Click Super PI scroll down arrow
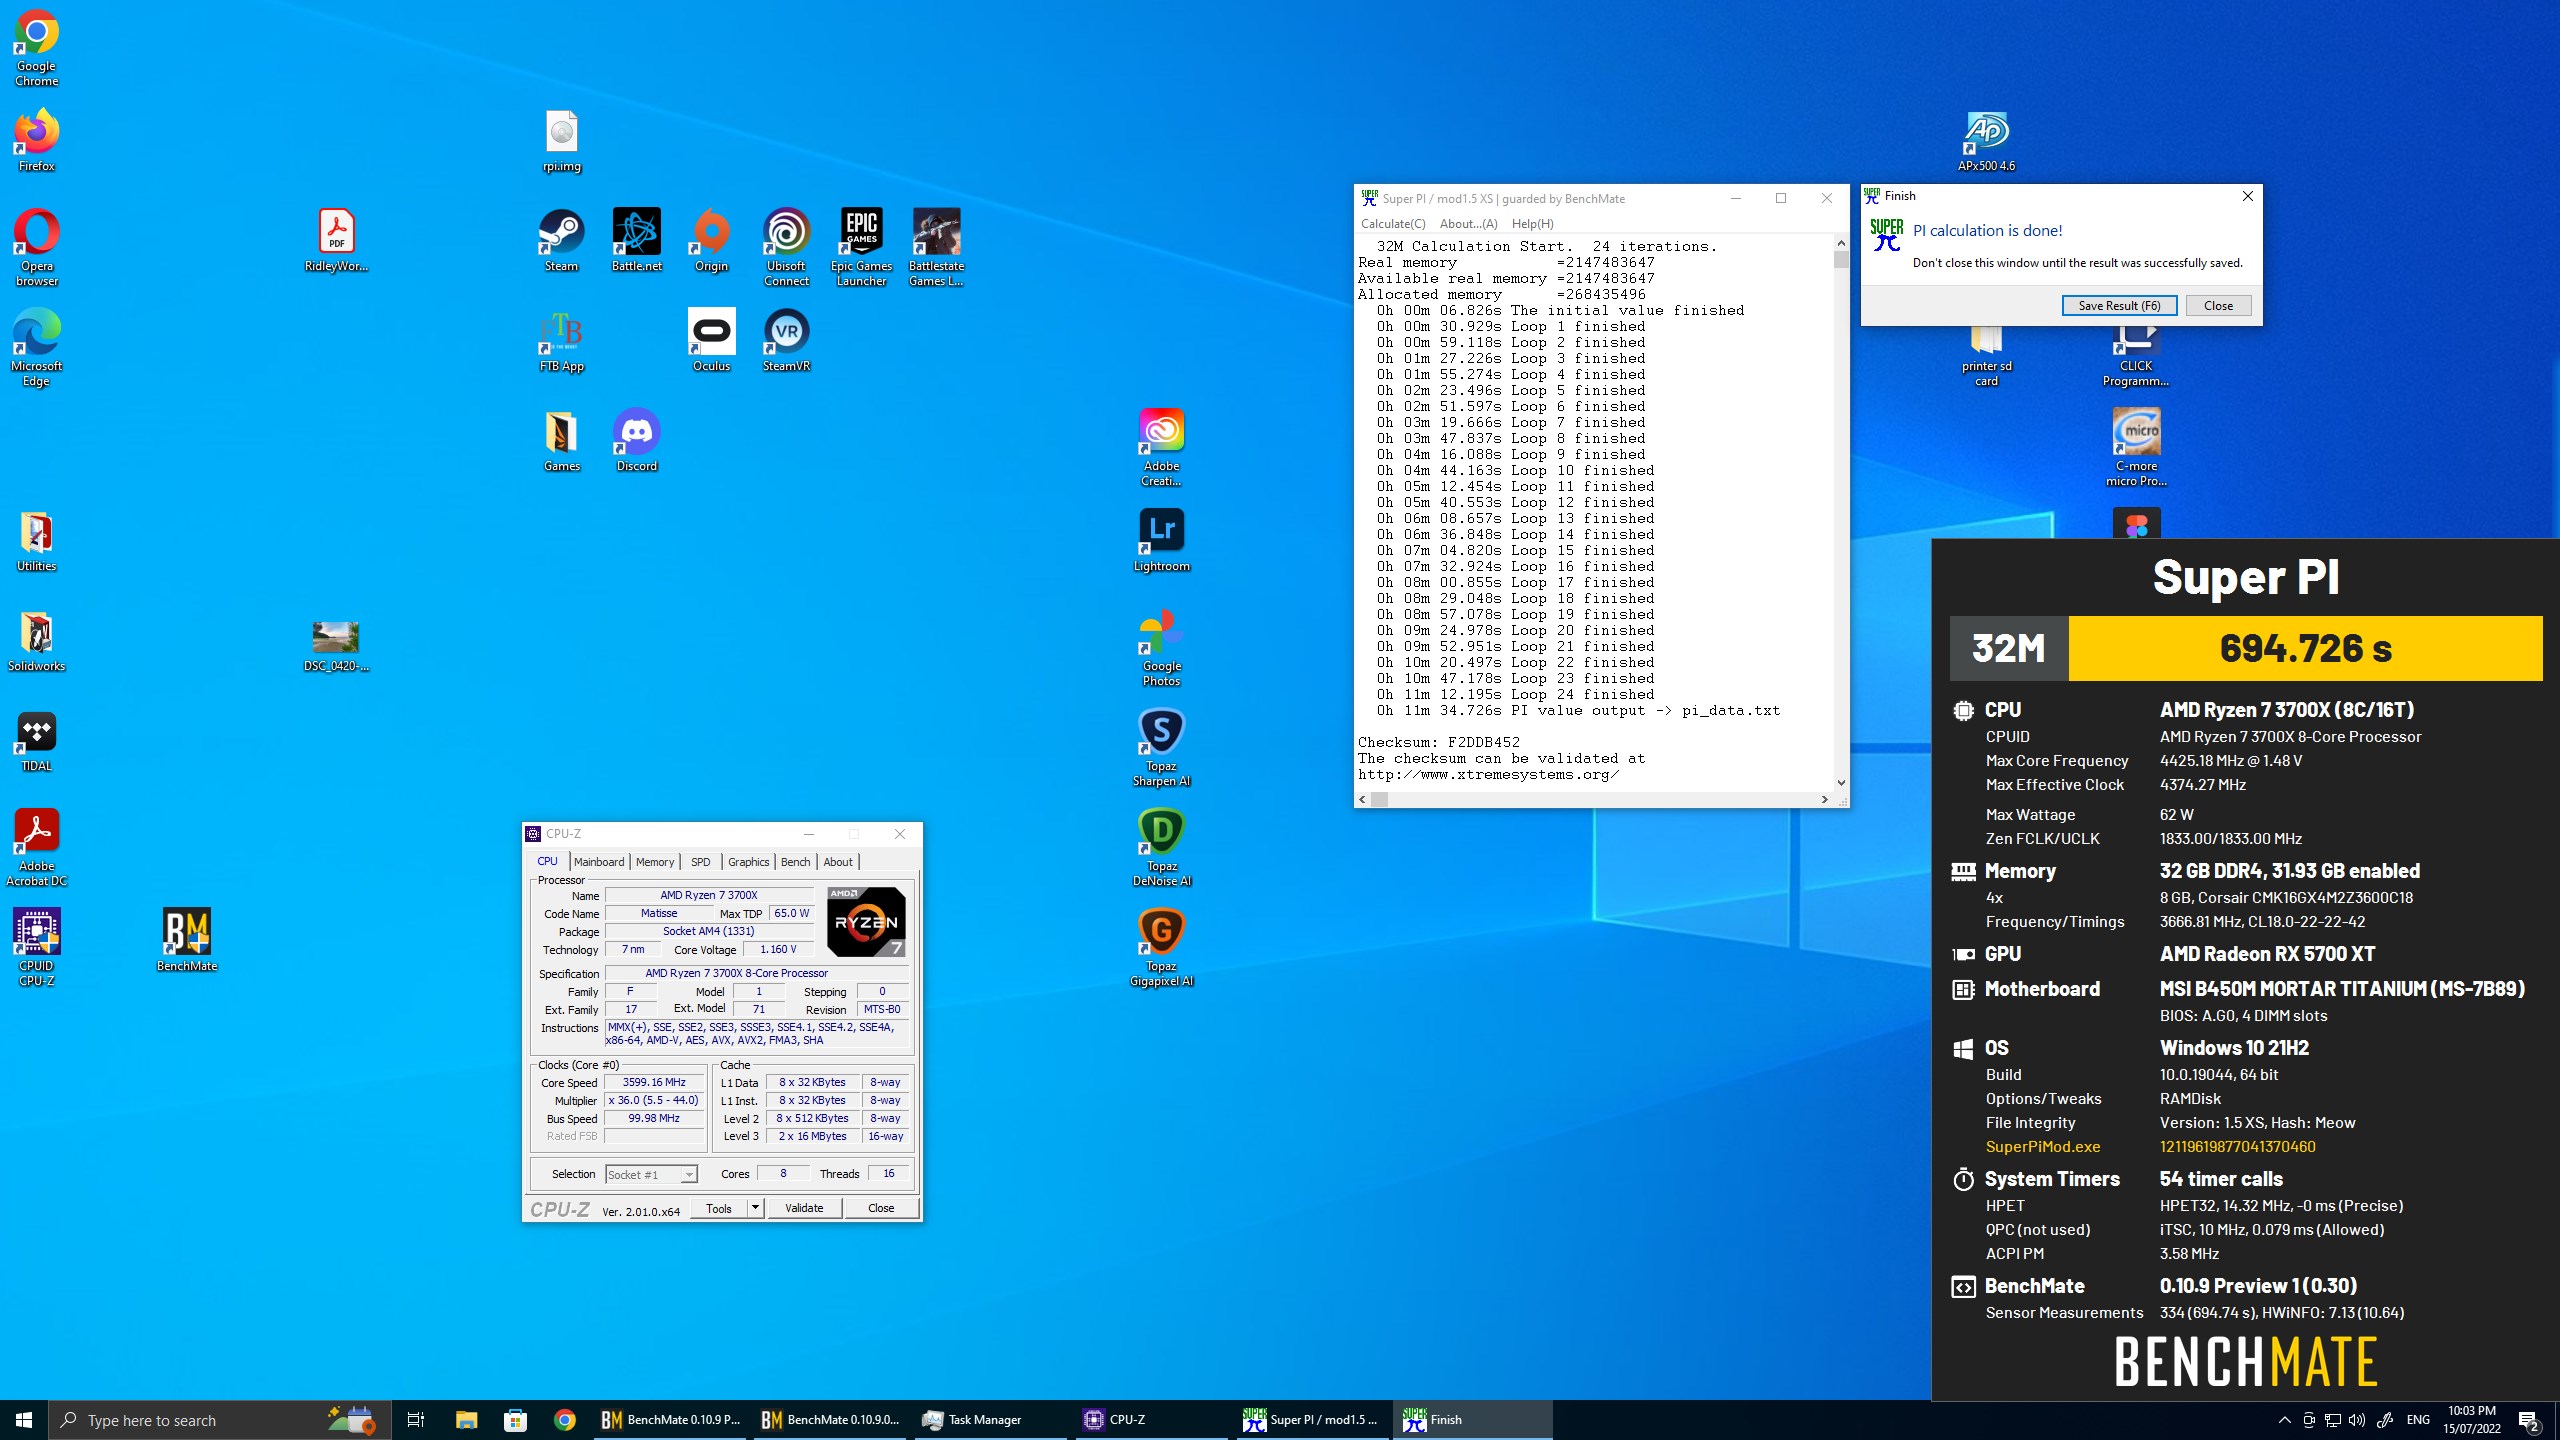 coord(1841,783)
